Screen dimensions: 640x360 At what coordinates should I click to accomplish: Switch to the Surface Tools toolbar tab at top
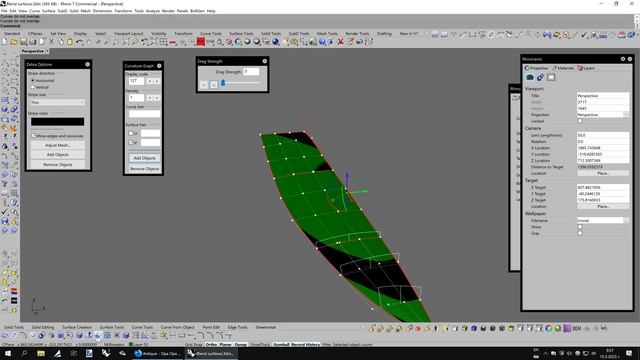point(241,33)
